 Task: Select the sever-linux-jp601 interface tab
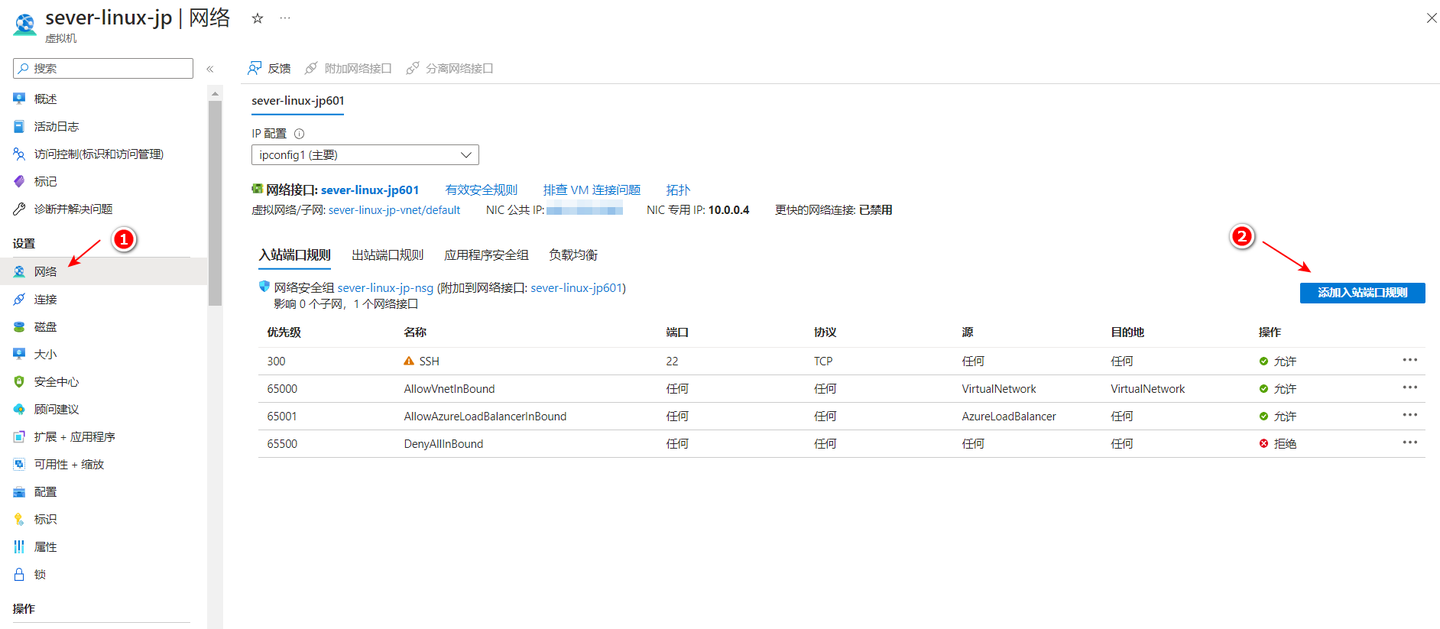coord(298,101)
